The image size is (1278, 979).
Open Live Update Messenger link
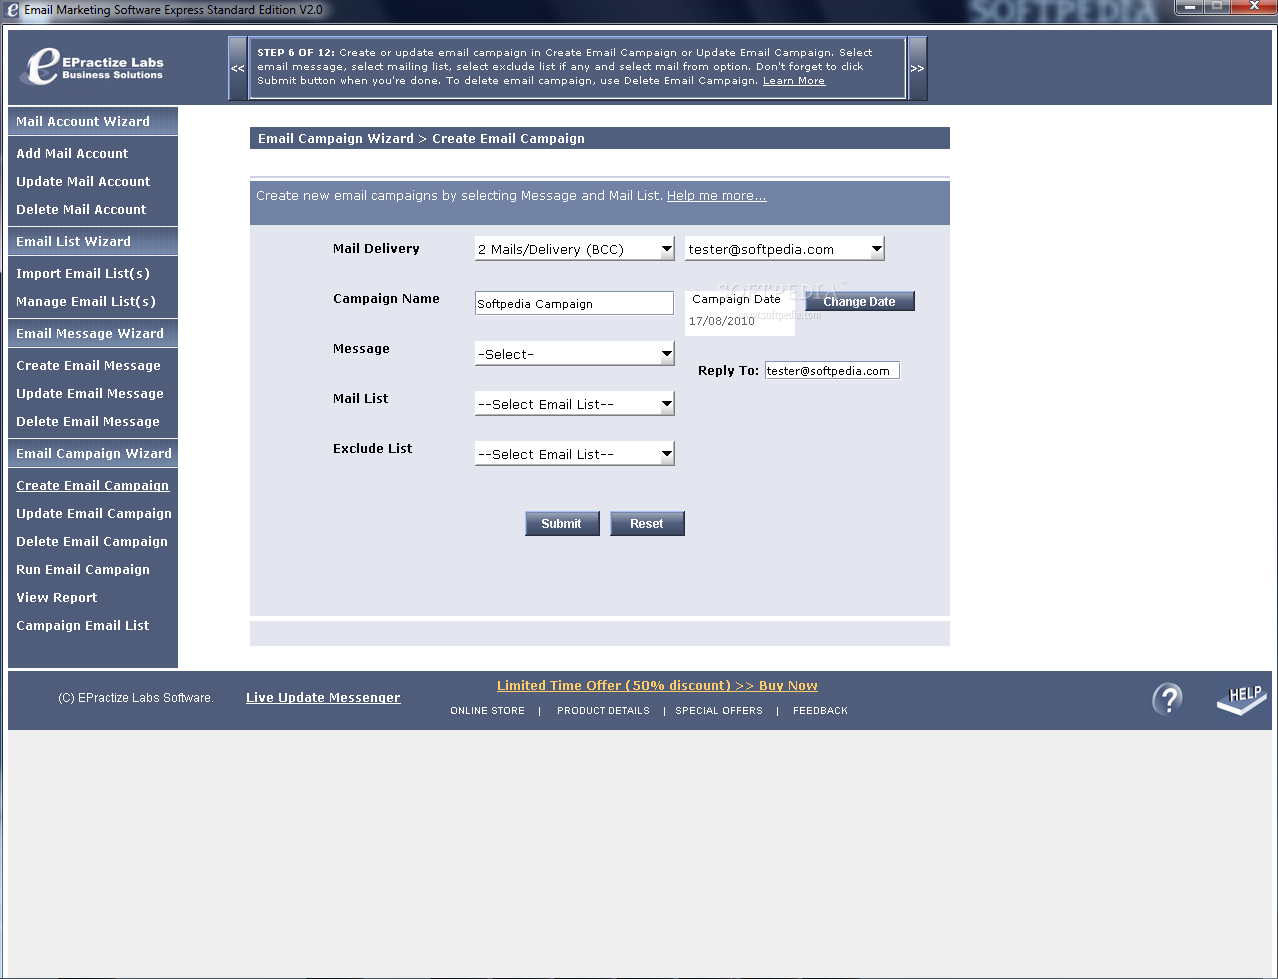(x=323, y=698)
